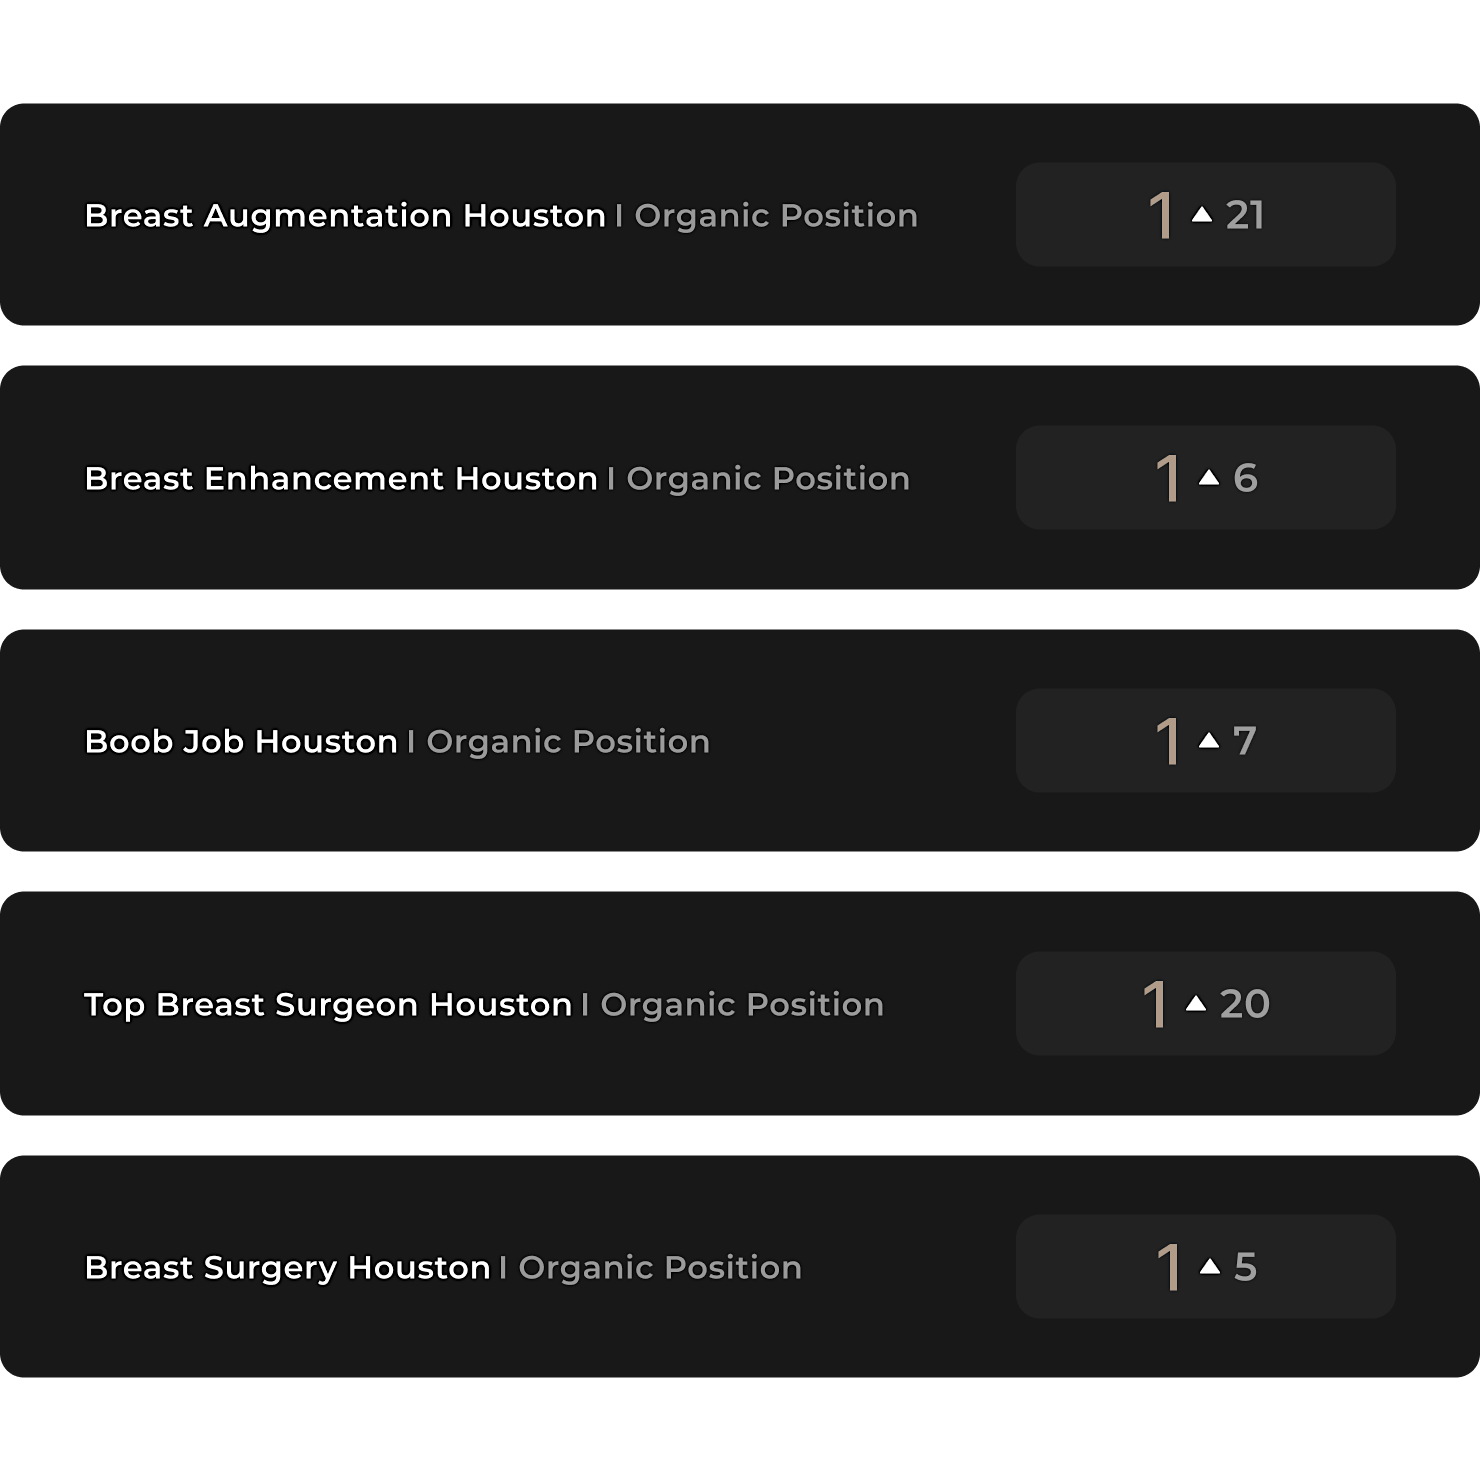Viewport: 1480px width, 1481px height.
Task: Click the position change number 7
Action: (1245, 741)
